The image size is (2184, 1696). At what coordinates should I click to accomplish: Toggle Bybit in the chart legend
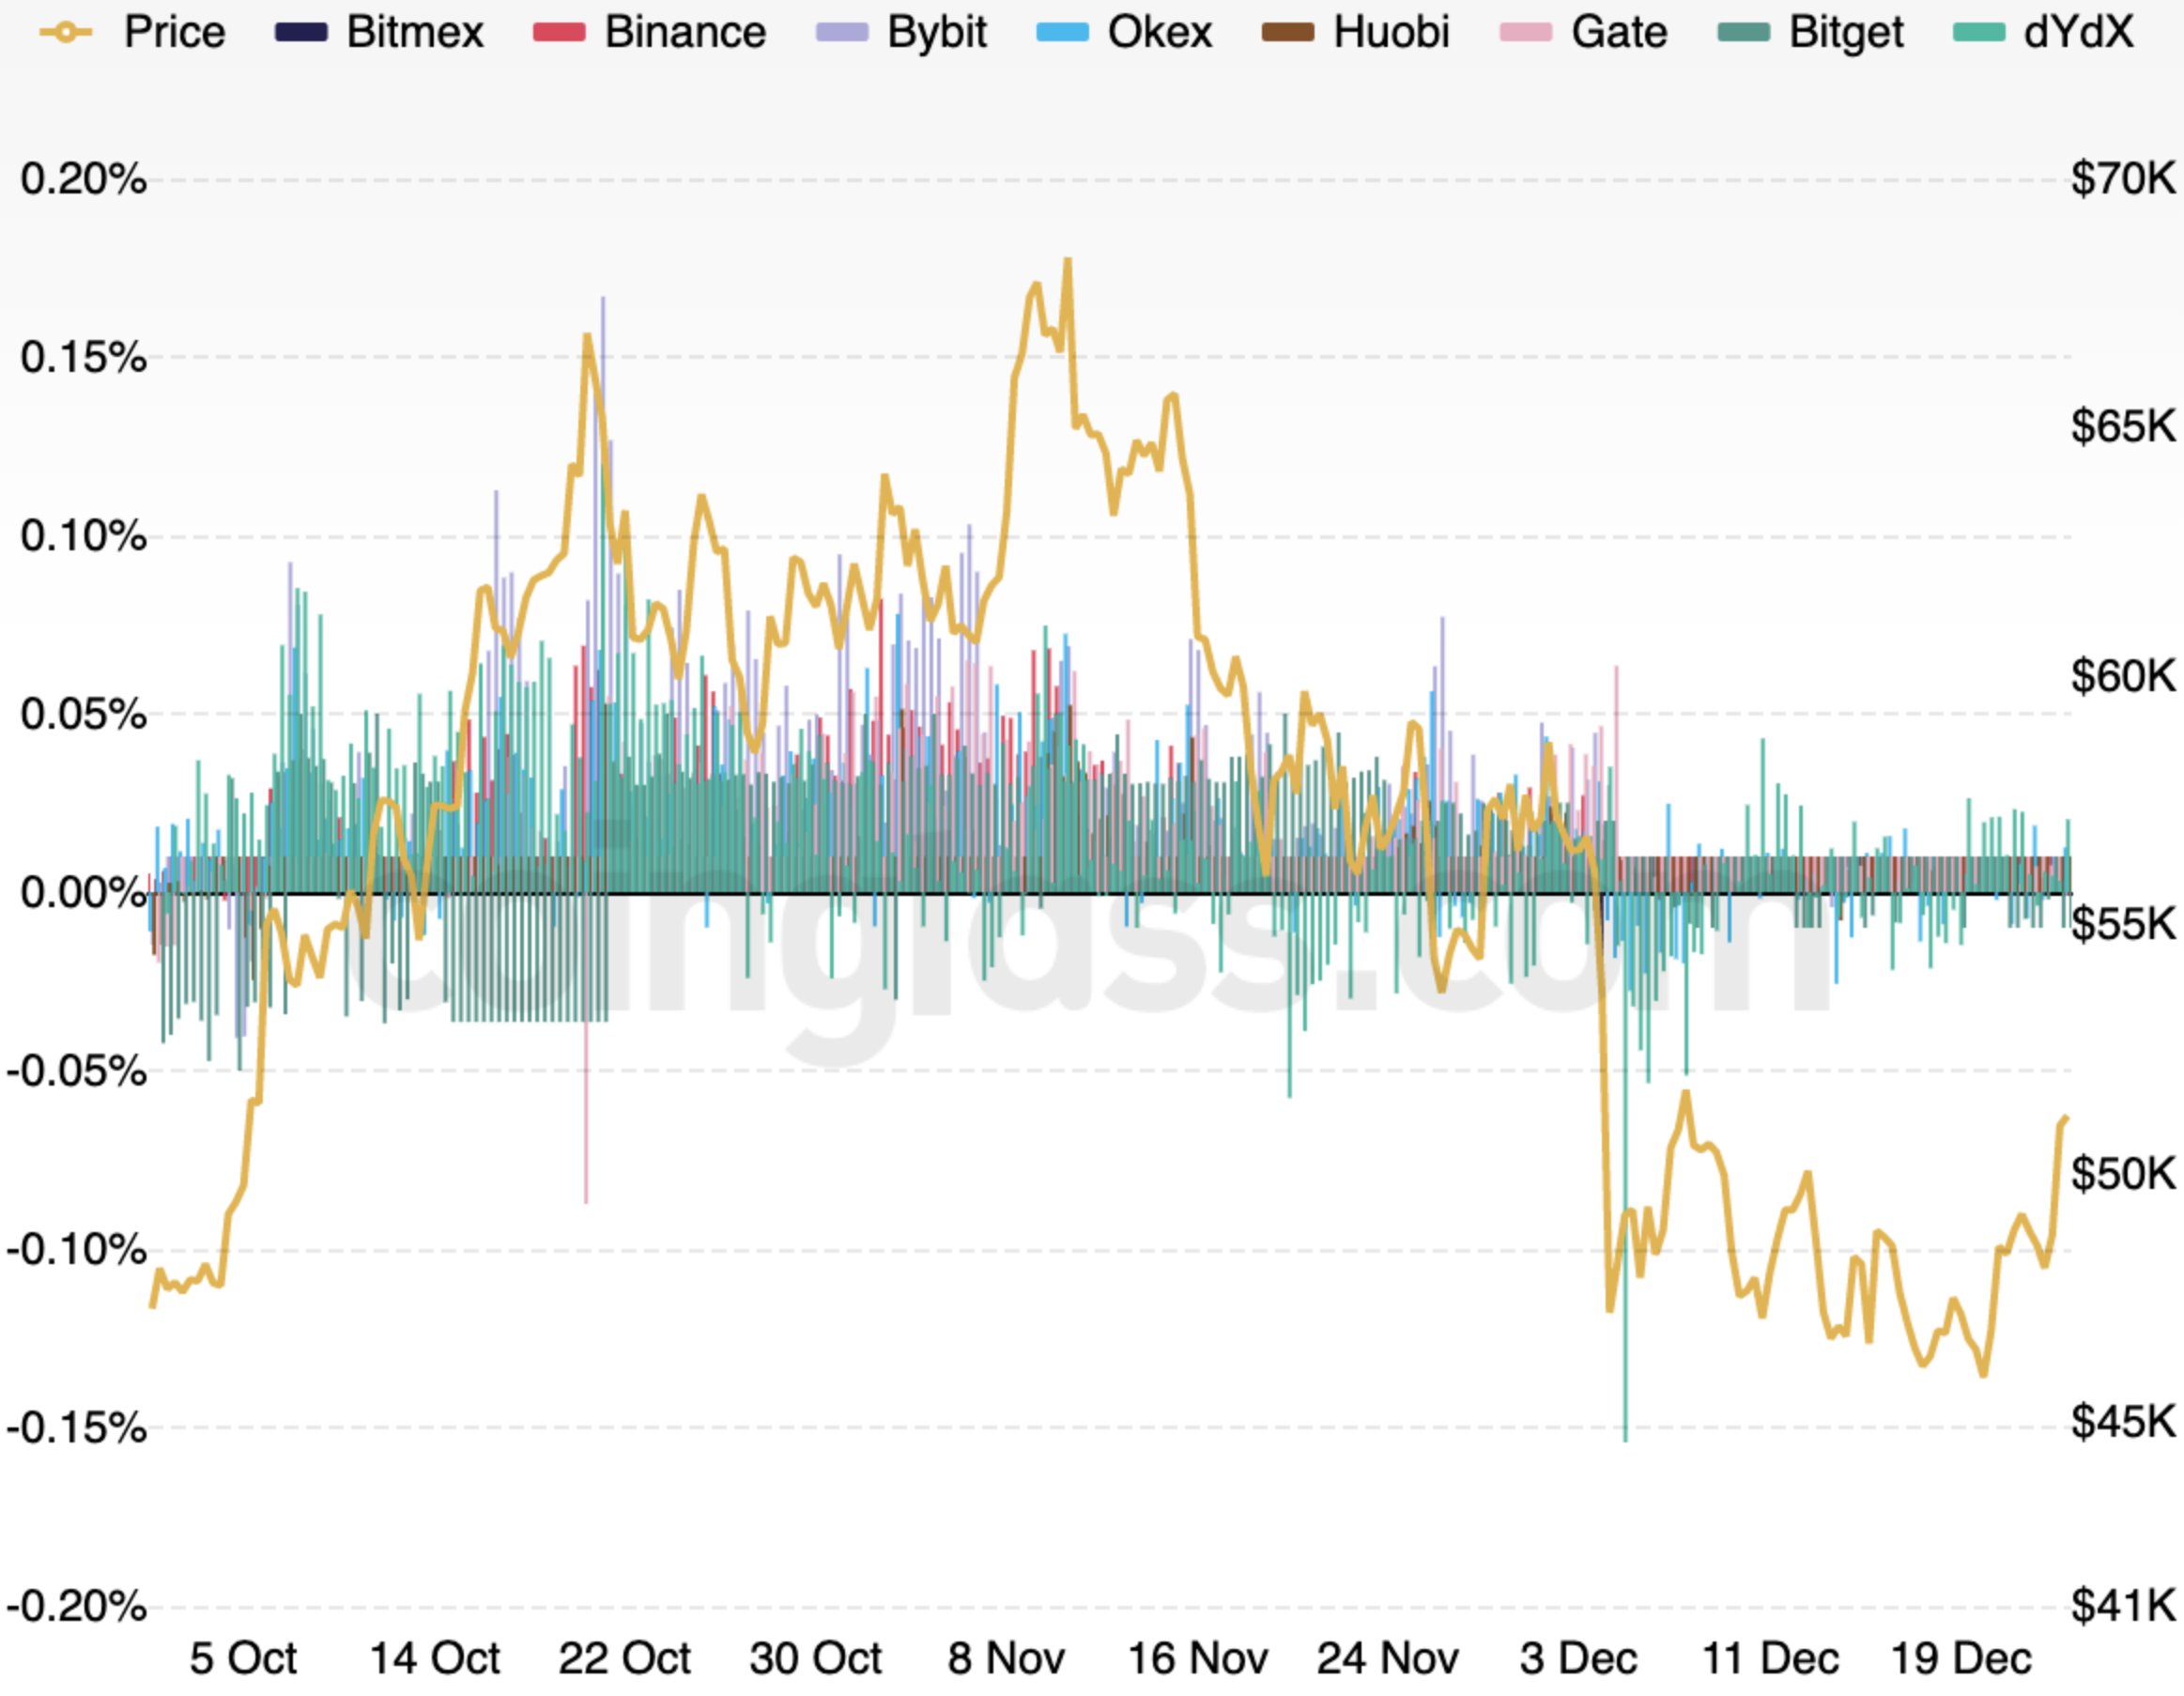[x=902, y=32]
